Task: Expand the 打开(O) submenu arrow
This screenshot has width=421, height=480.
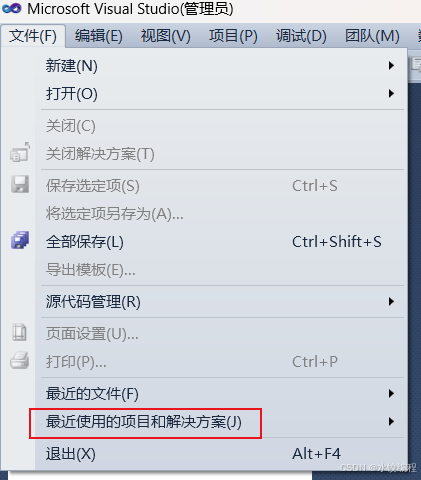Action: pos(391,93)
